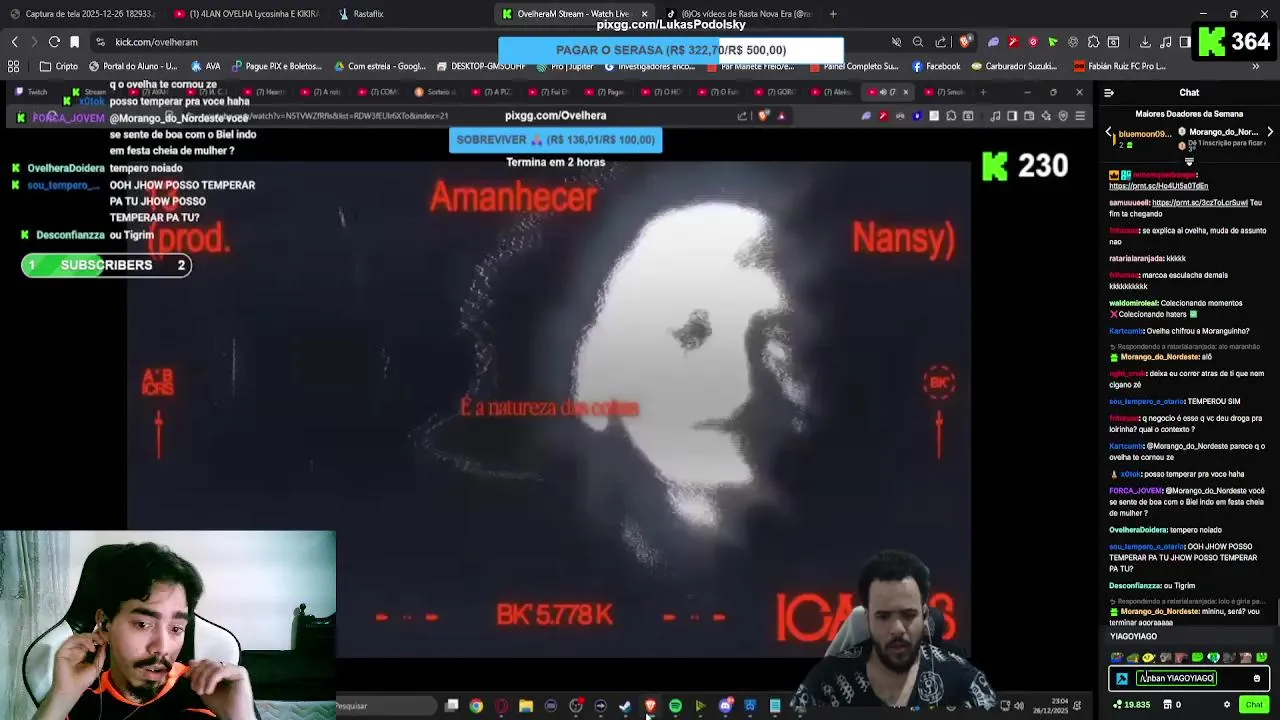The image size is (1280, 720).
Task: Click the PAGAR O SERASA donation progress bar
Action: coord(671,50)
